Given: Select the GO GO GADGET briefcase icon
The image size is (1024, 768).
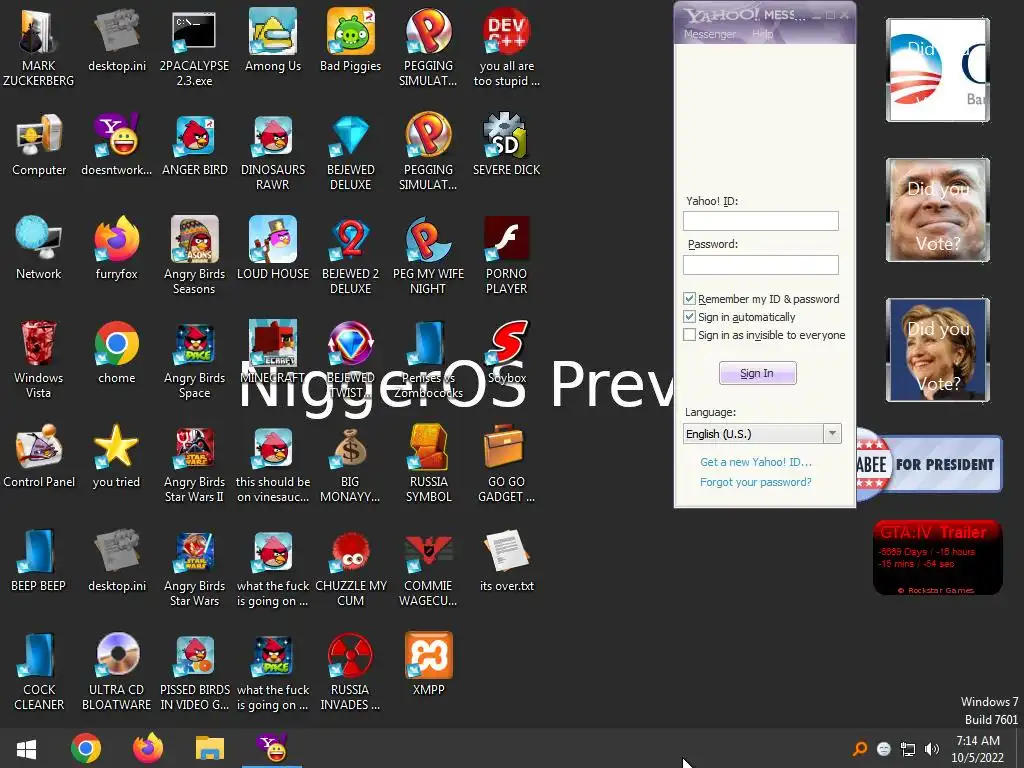Looking at the screenshot, I should [506, 464].
